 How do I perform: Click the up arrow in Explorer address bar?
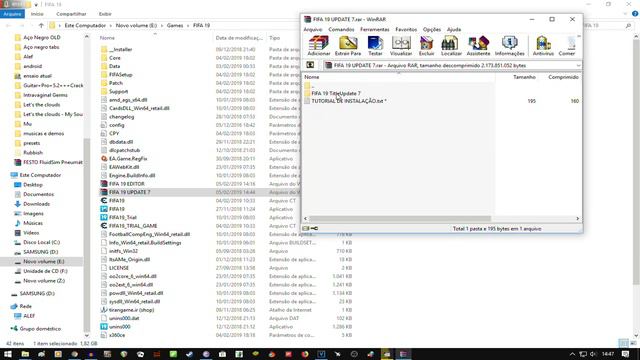(41, 25)
